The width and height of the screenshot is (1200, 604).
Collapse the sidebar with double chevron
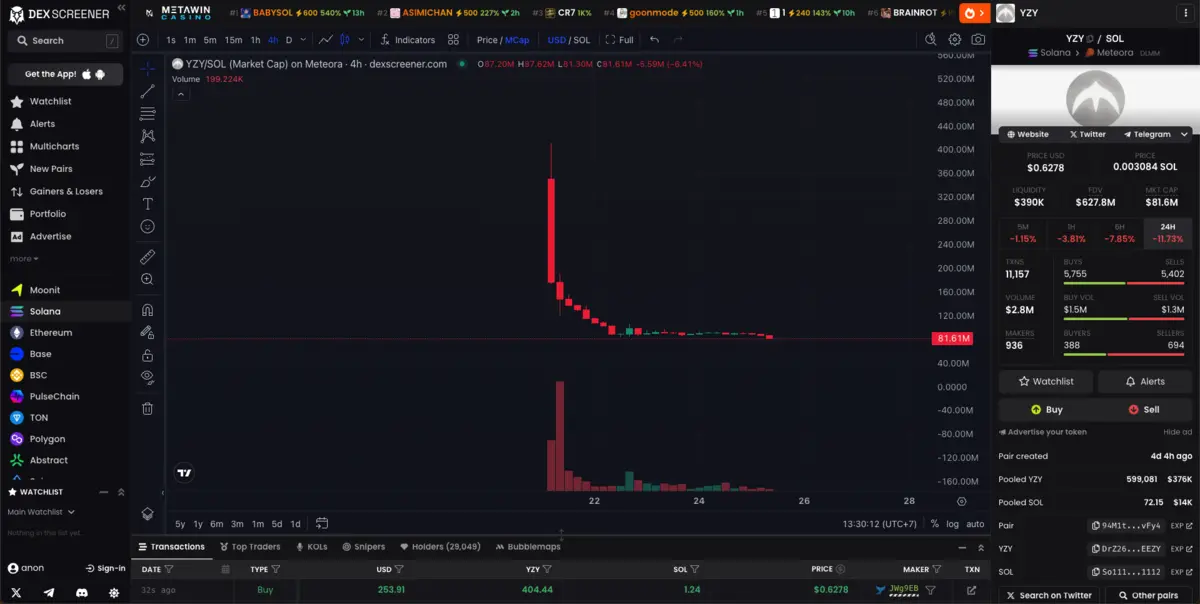[121, 7]
